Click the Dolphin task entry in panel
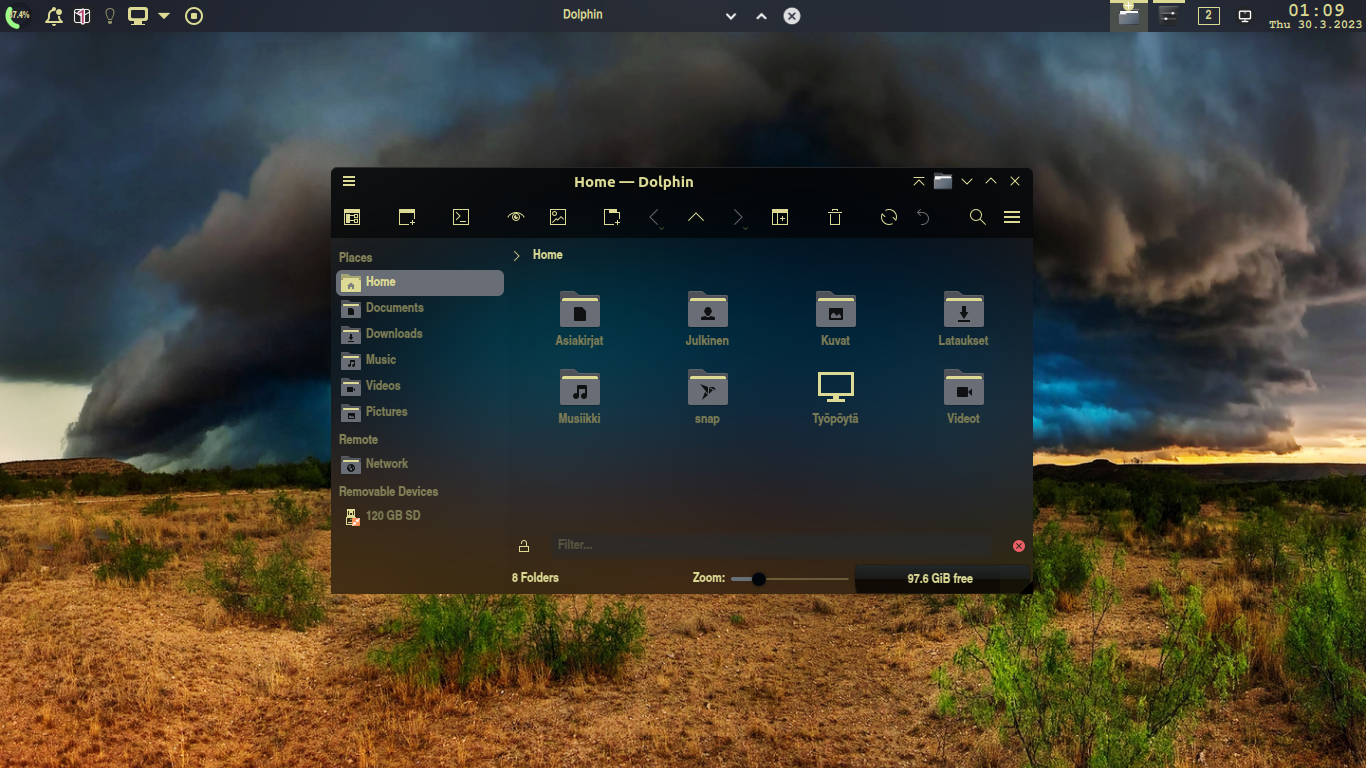 1129,16
